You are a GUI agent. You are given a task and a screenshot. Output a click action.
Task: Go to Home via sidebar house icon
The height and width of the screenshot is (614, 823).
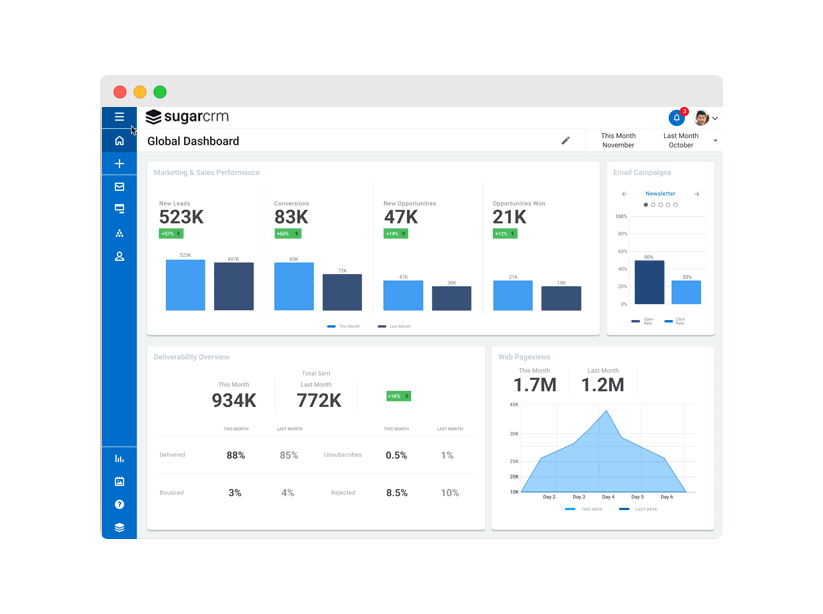[119, 140]
